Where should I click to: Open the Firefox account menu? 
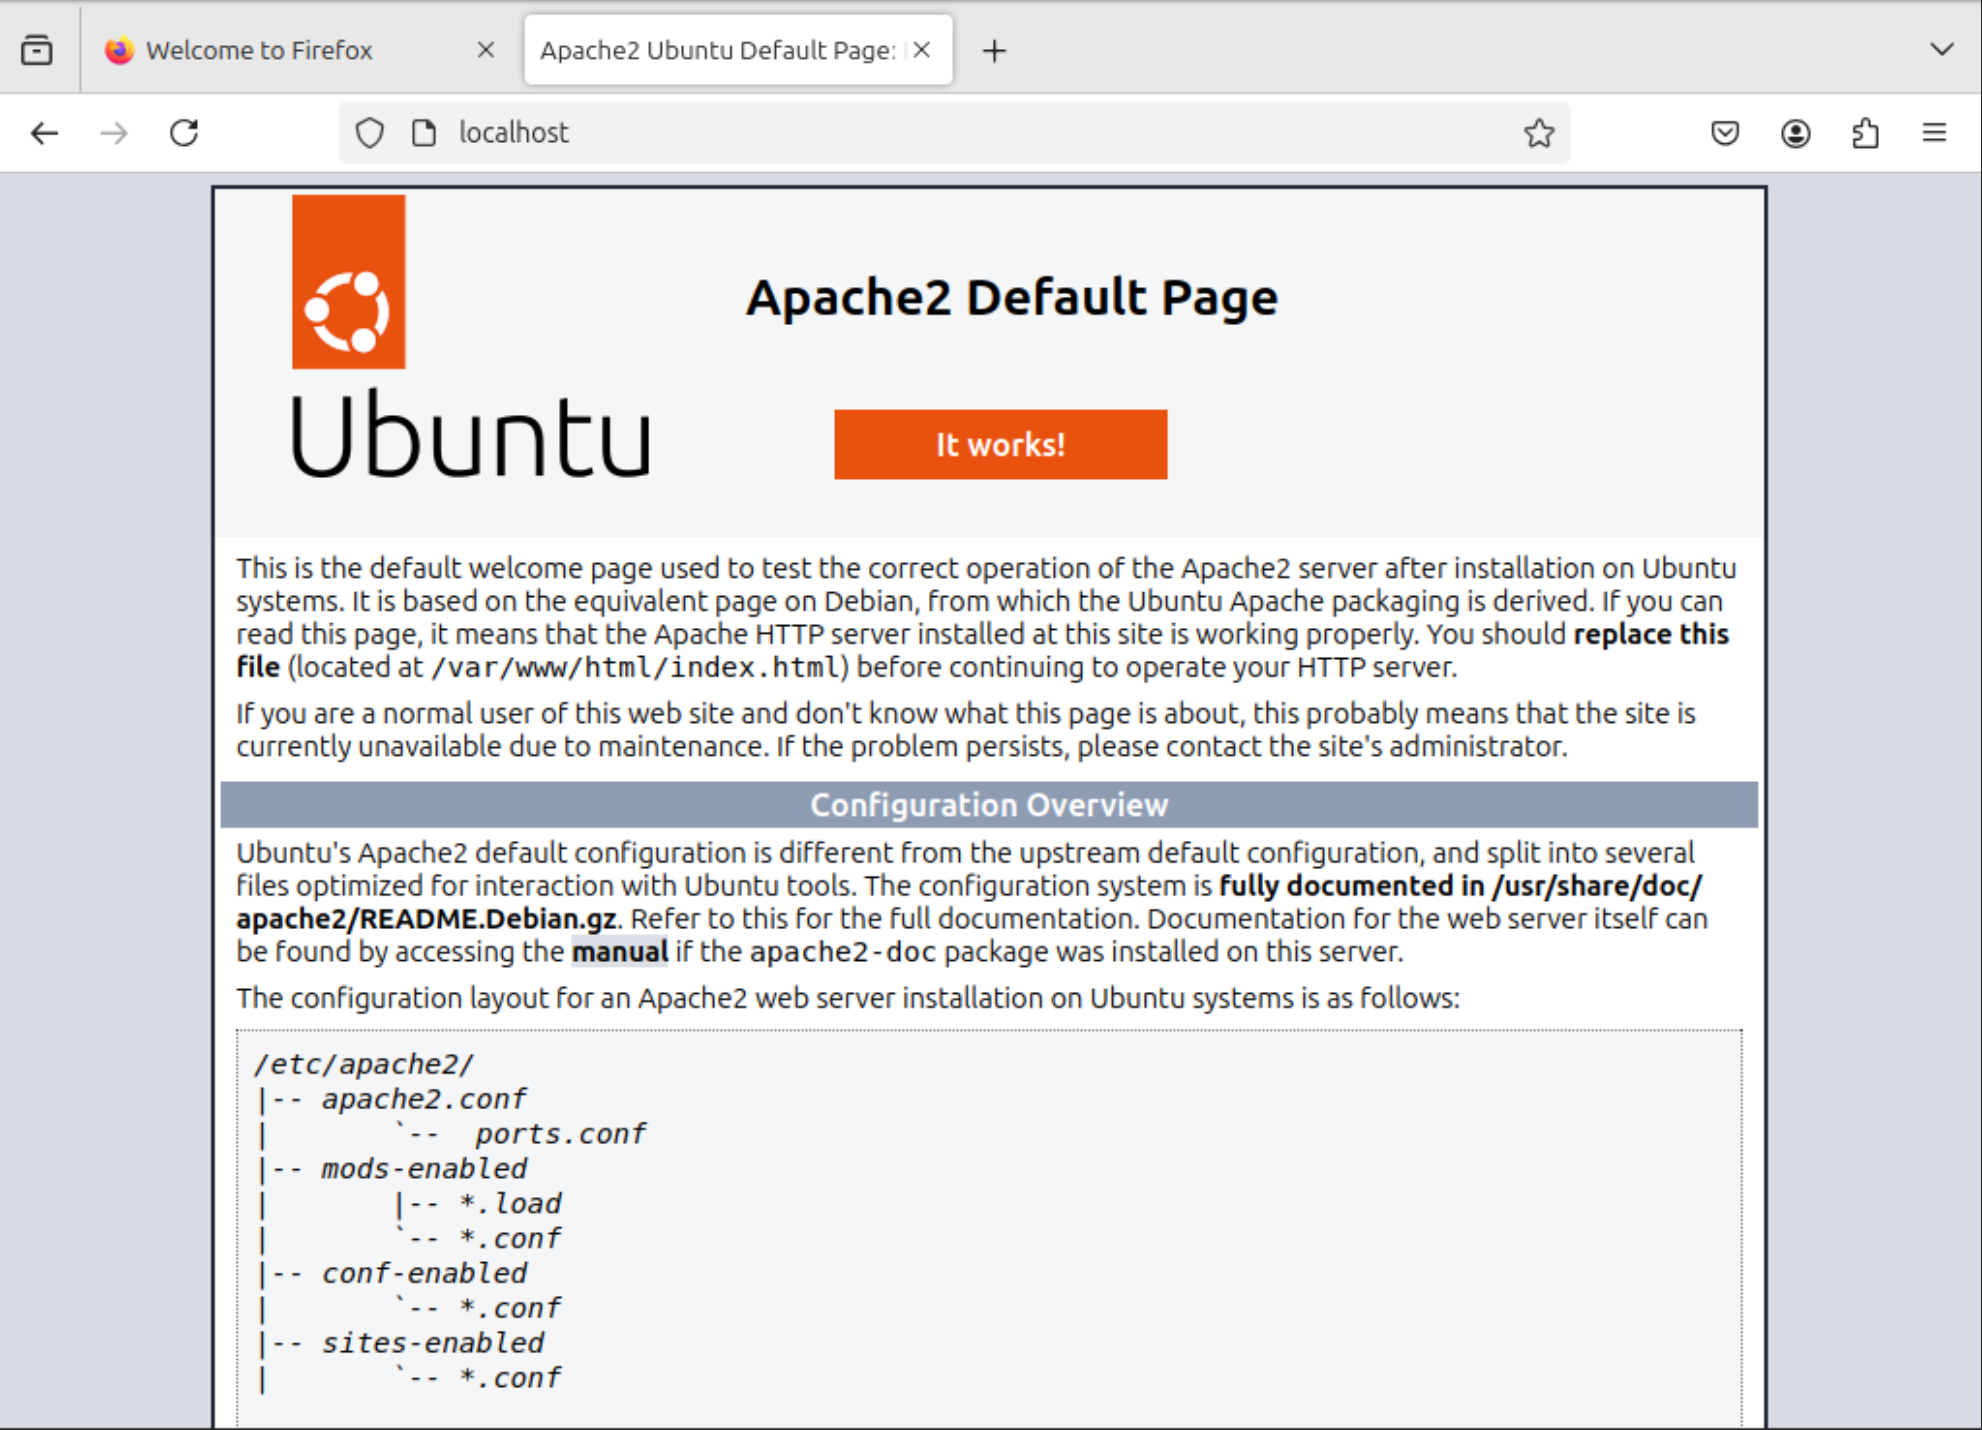1795,132
